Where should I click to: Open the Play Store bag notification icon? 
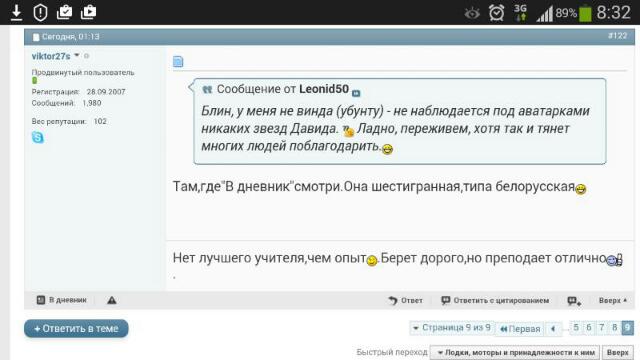coord(88,12)
